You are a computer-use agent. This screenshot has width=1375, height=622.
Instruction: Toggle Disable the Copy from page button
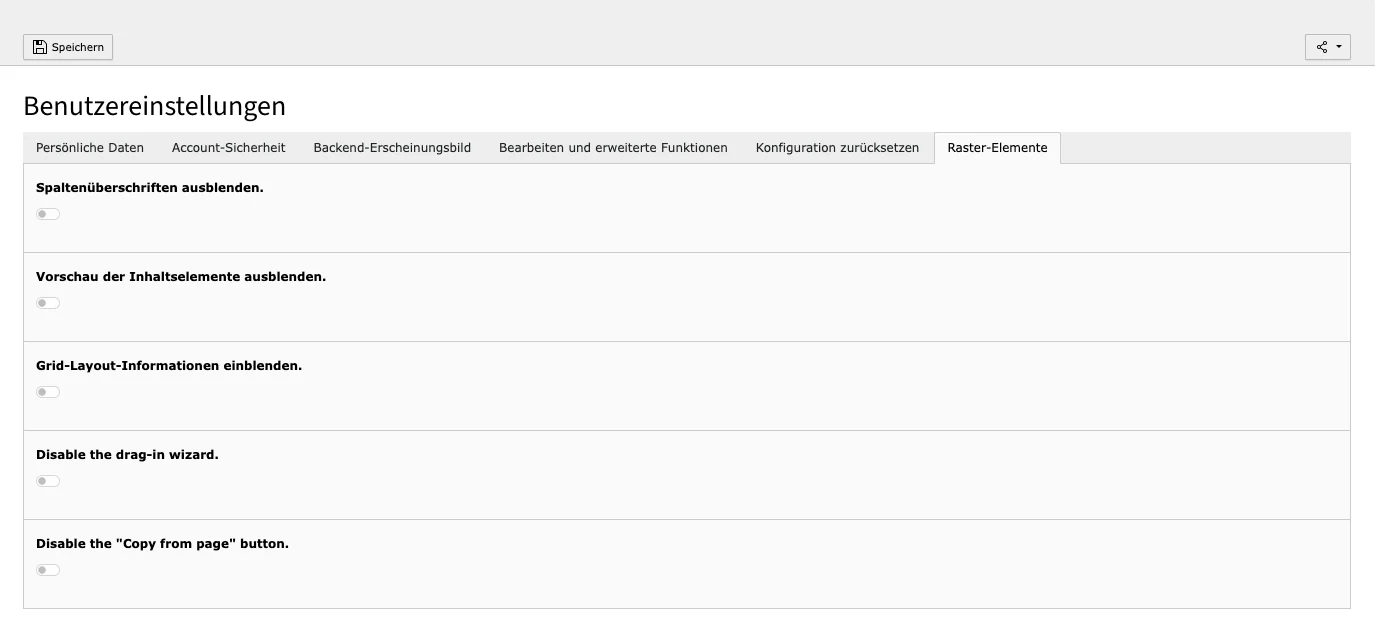pos(47,569)
